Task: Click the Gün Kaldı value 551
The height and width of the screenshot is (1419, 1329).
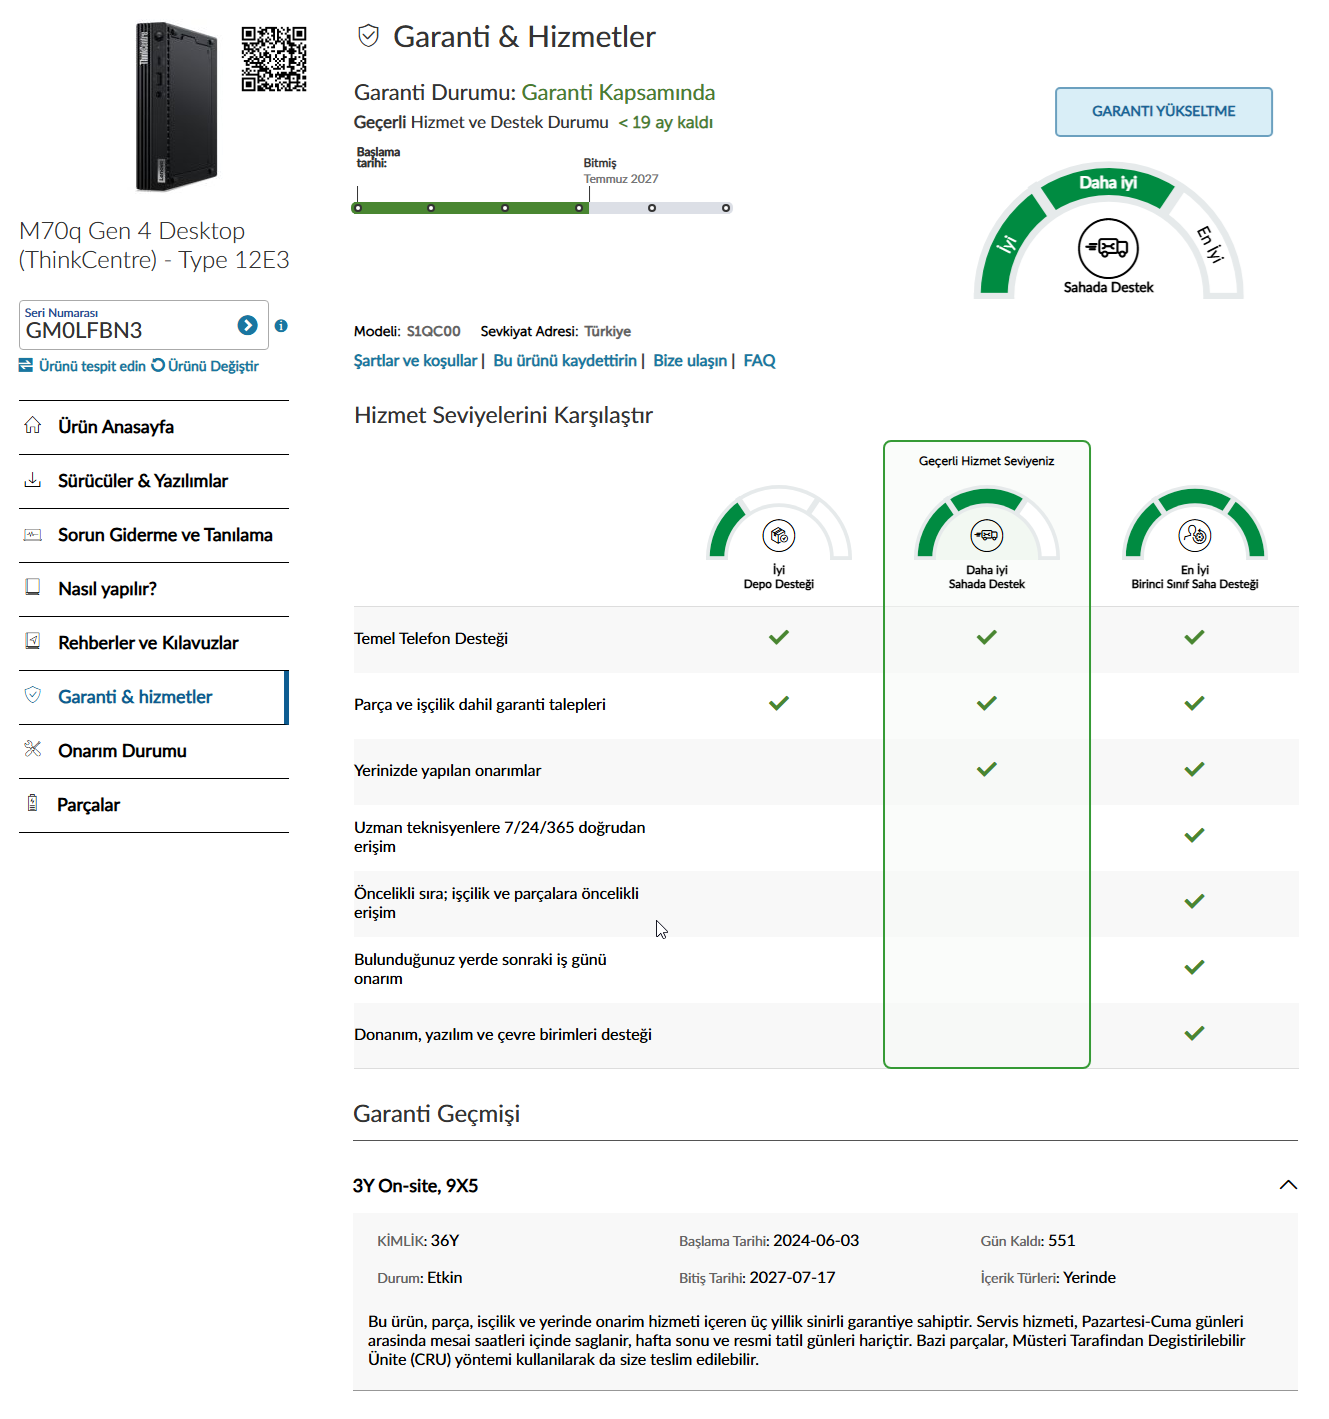Action: [1062, 1240]
